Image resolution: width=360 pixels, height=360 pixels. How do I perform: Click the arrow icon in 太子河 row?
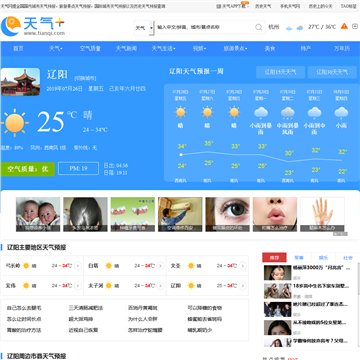coord(160,286)
